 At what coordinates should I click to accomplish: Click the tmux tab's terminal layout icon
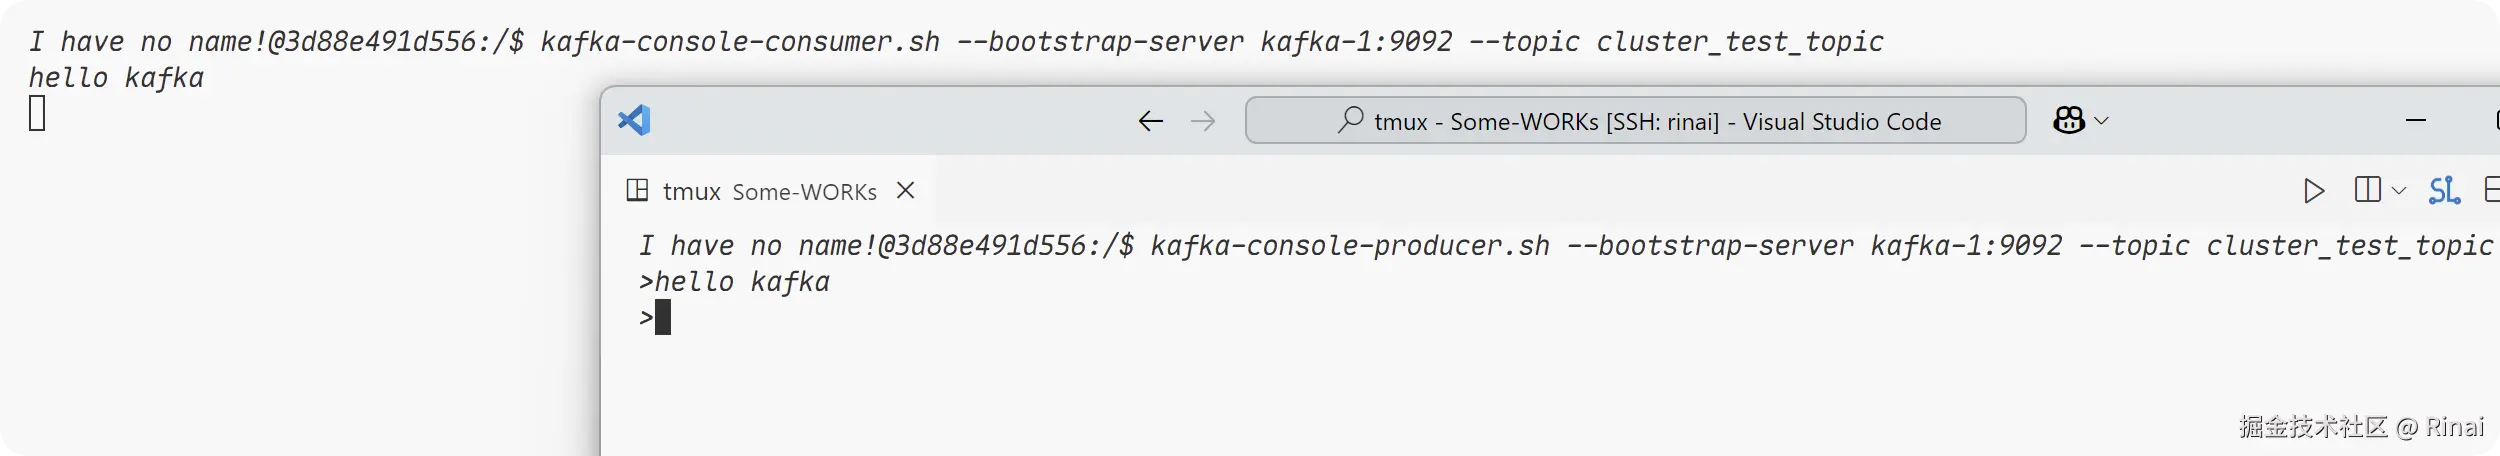pos(637,190)
